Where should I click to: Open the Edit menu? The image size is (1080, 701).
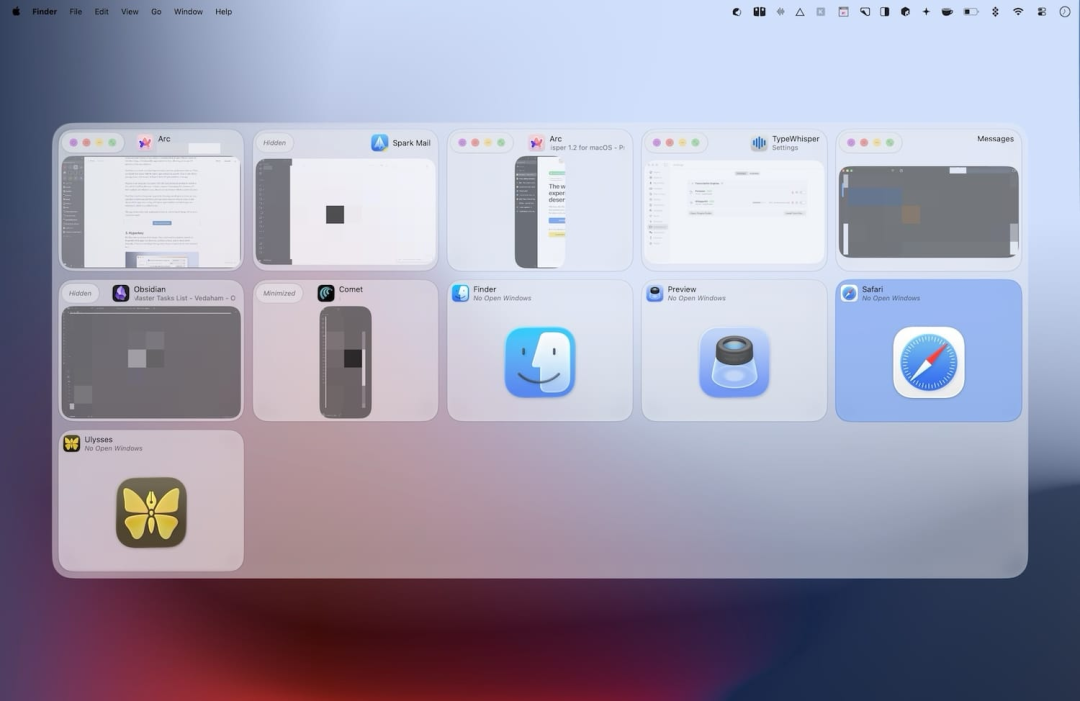click(x=101, y=12)
